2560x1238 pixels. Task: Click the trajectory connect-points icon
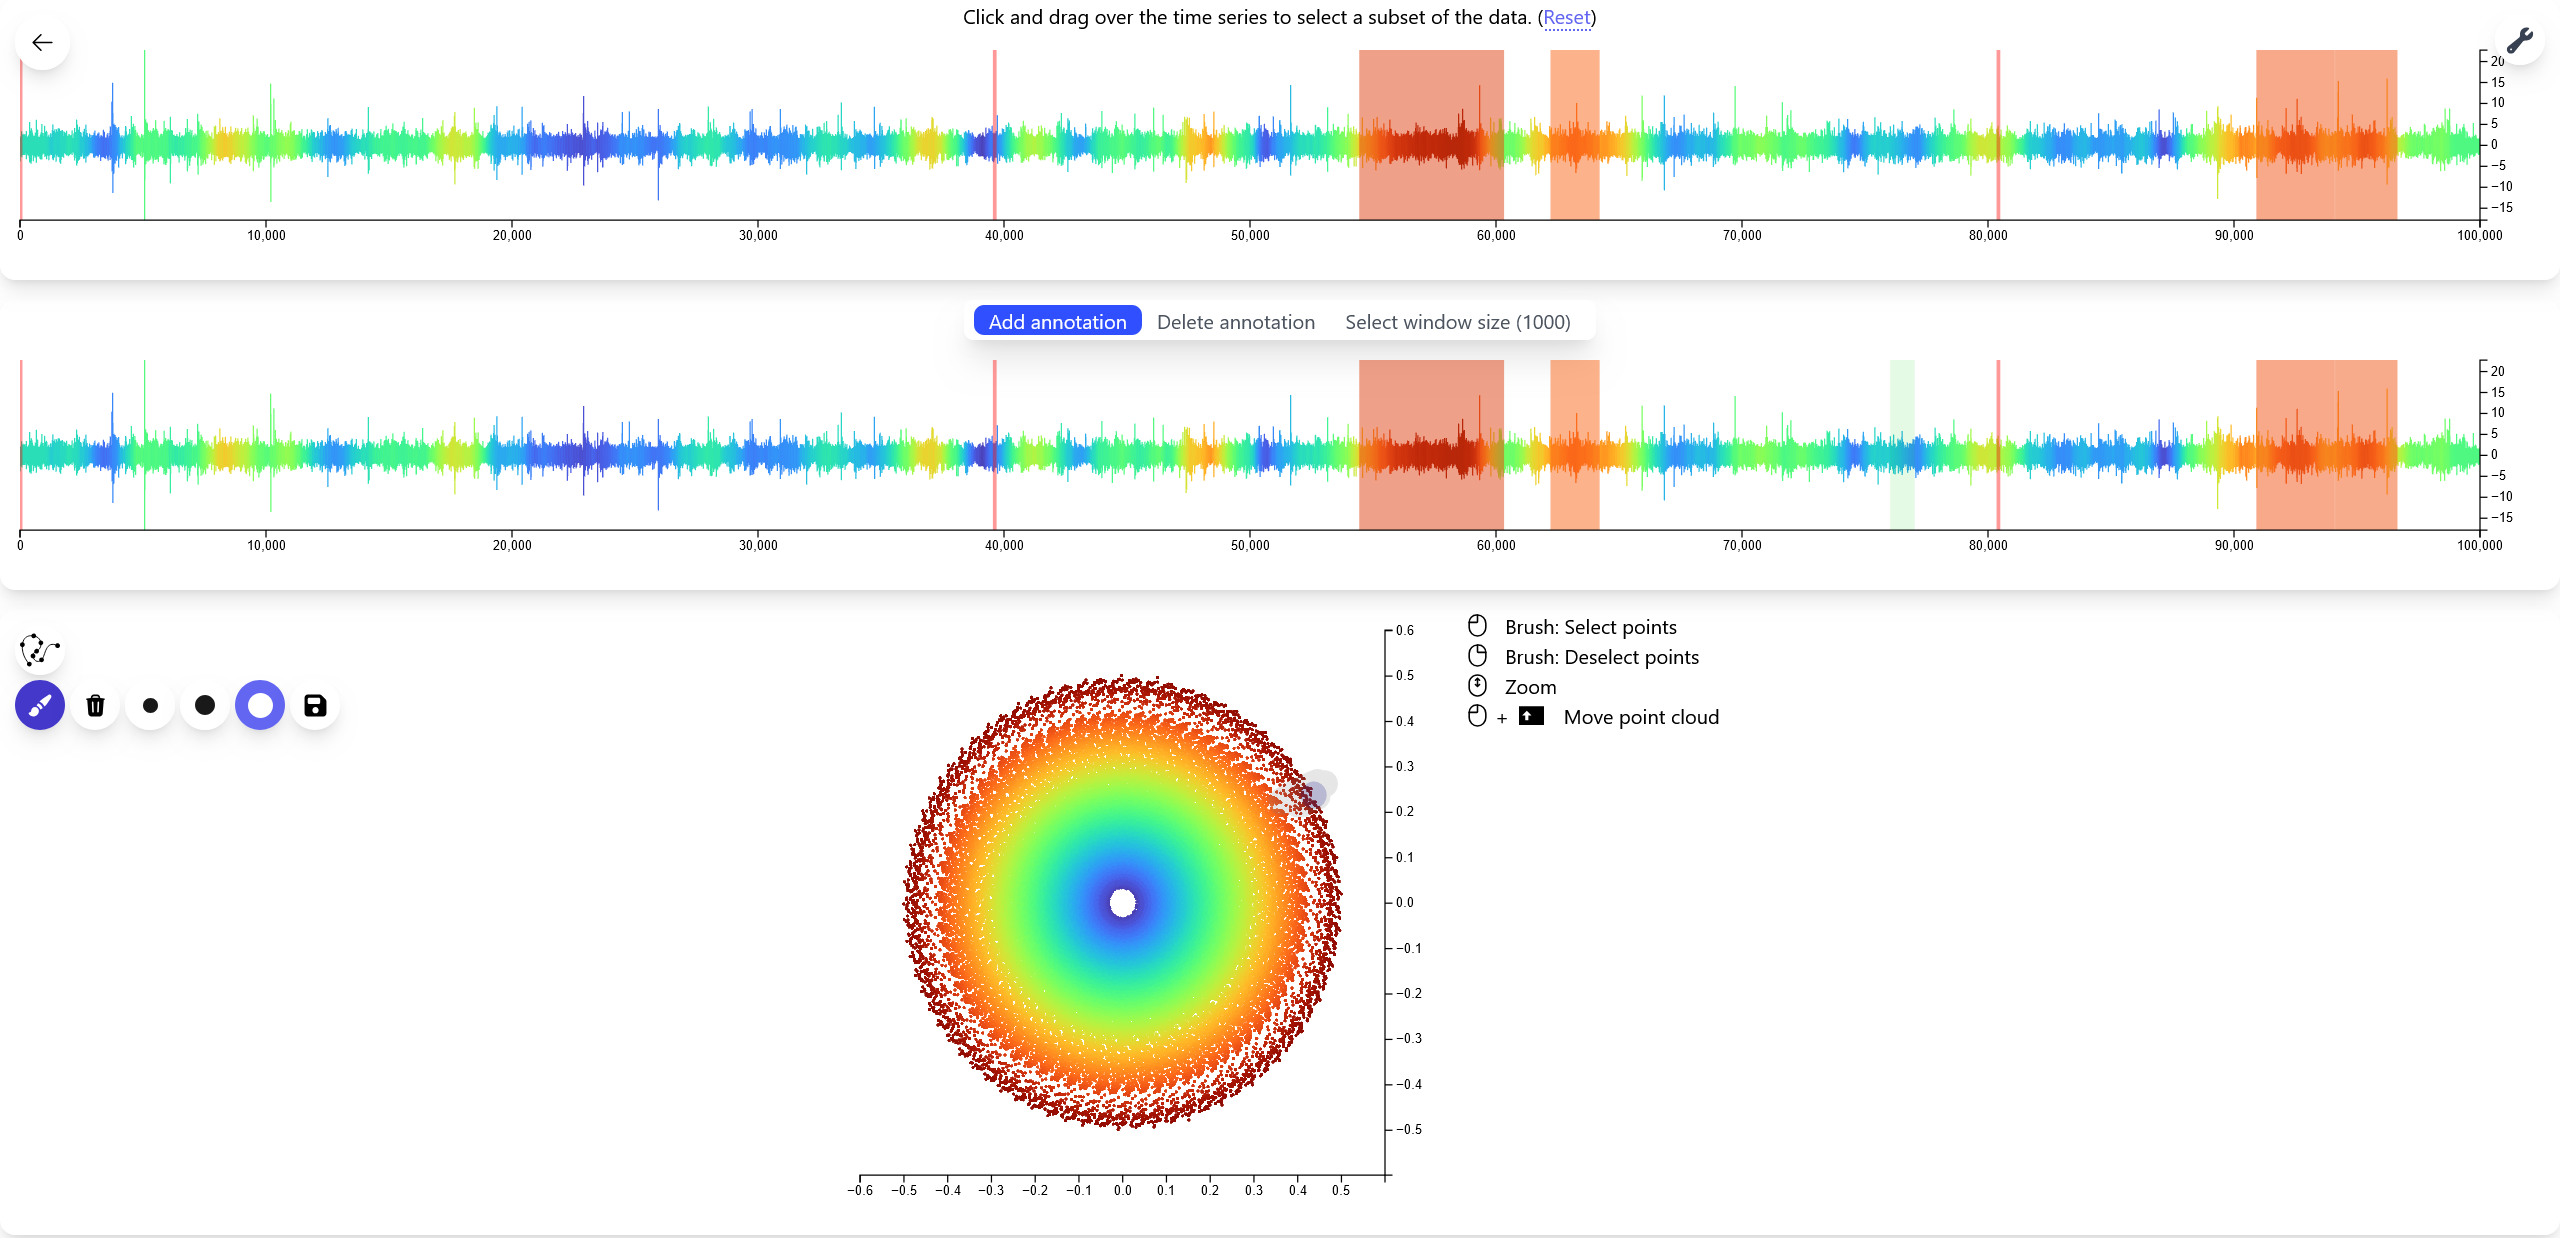coord(40,650)
